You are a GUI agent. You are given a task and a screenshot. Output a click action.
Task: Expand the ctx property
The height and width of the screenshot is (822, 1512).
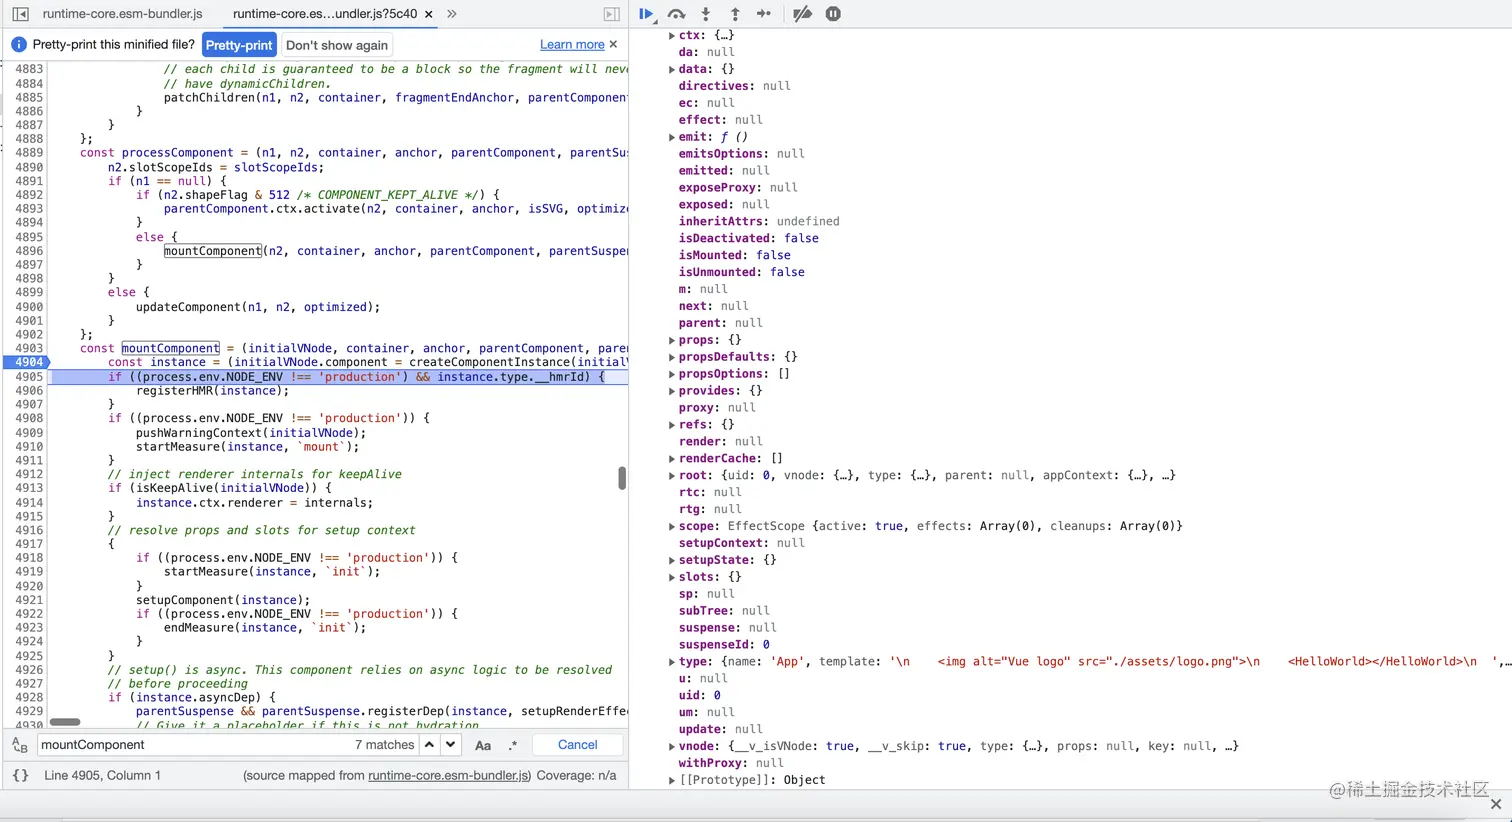[x=672, y=35]
